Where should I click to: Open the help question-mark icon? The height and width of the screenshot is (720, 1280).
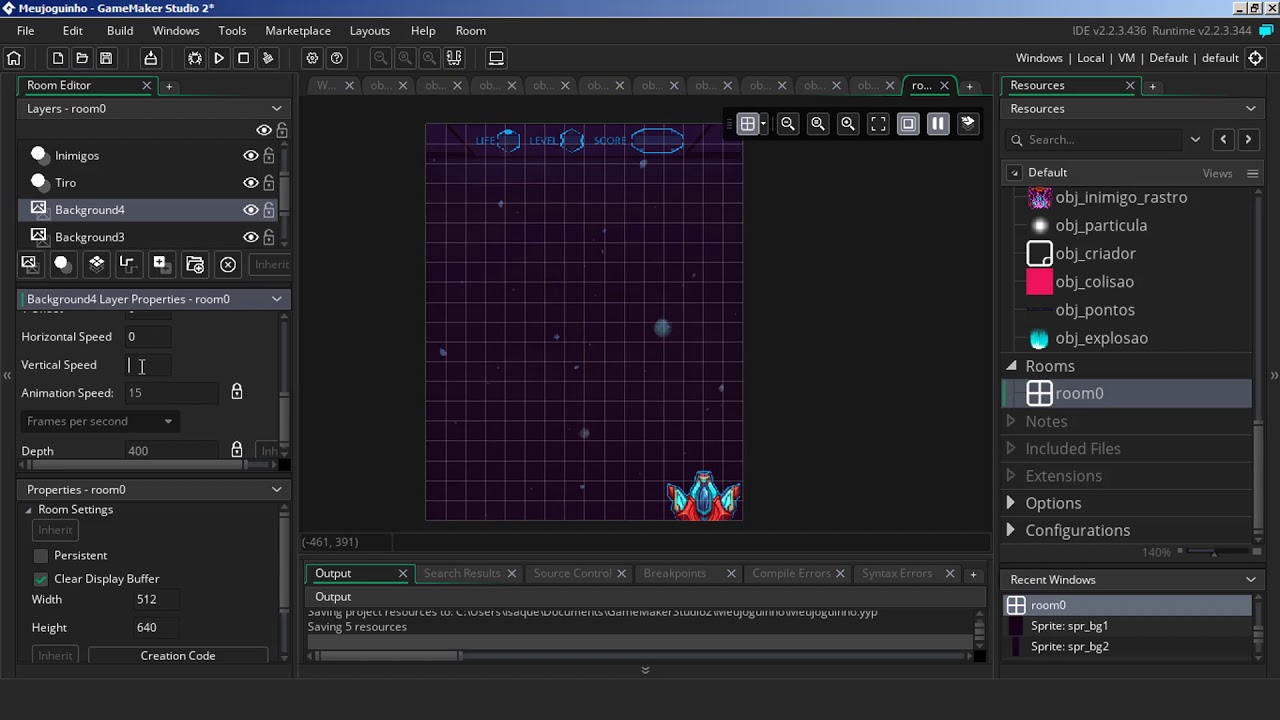[x=337, y=58]
